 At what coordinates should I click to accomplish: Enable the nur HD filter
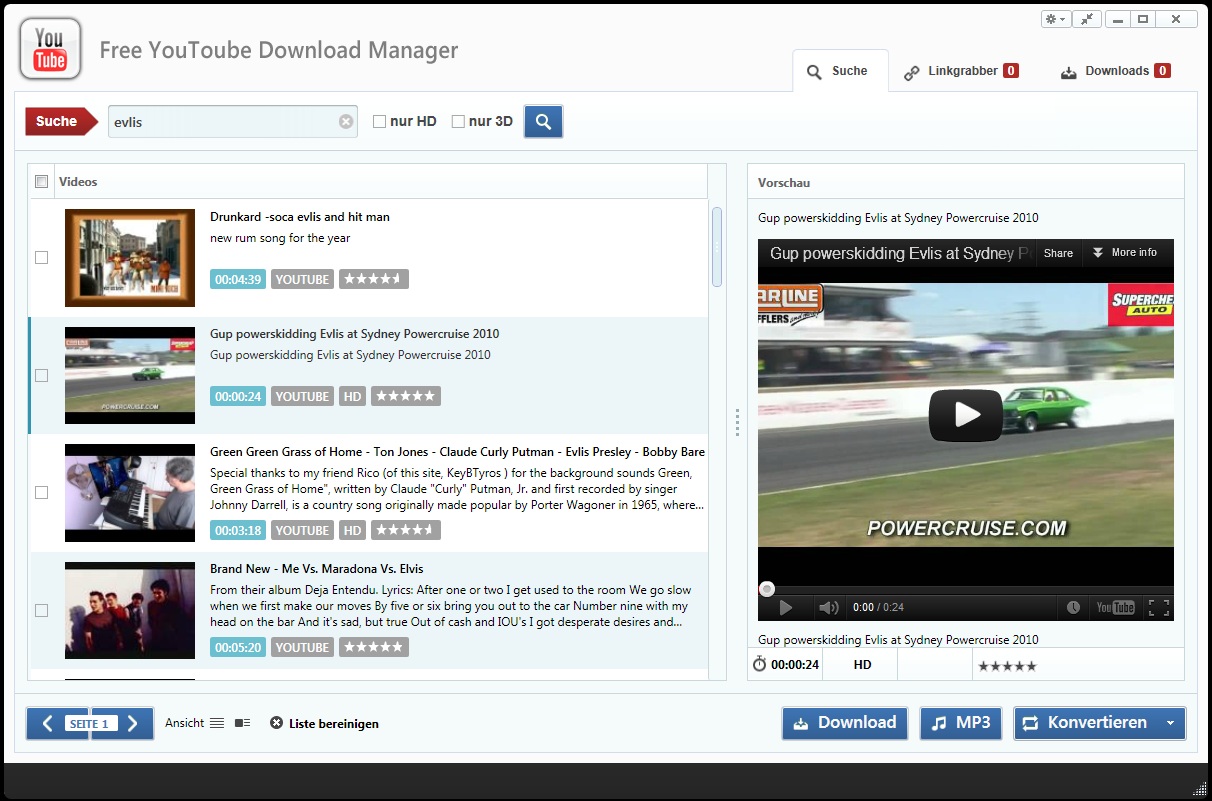coord(379,122)
